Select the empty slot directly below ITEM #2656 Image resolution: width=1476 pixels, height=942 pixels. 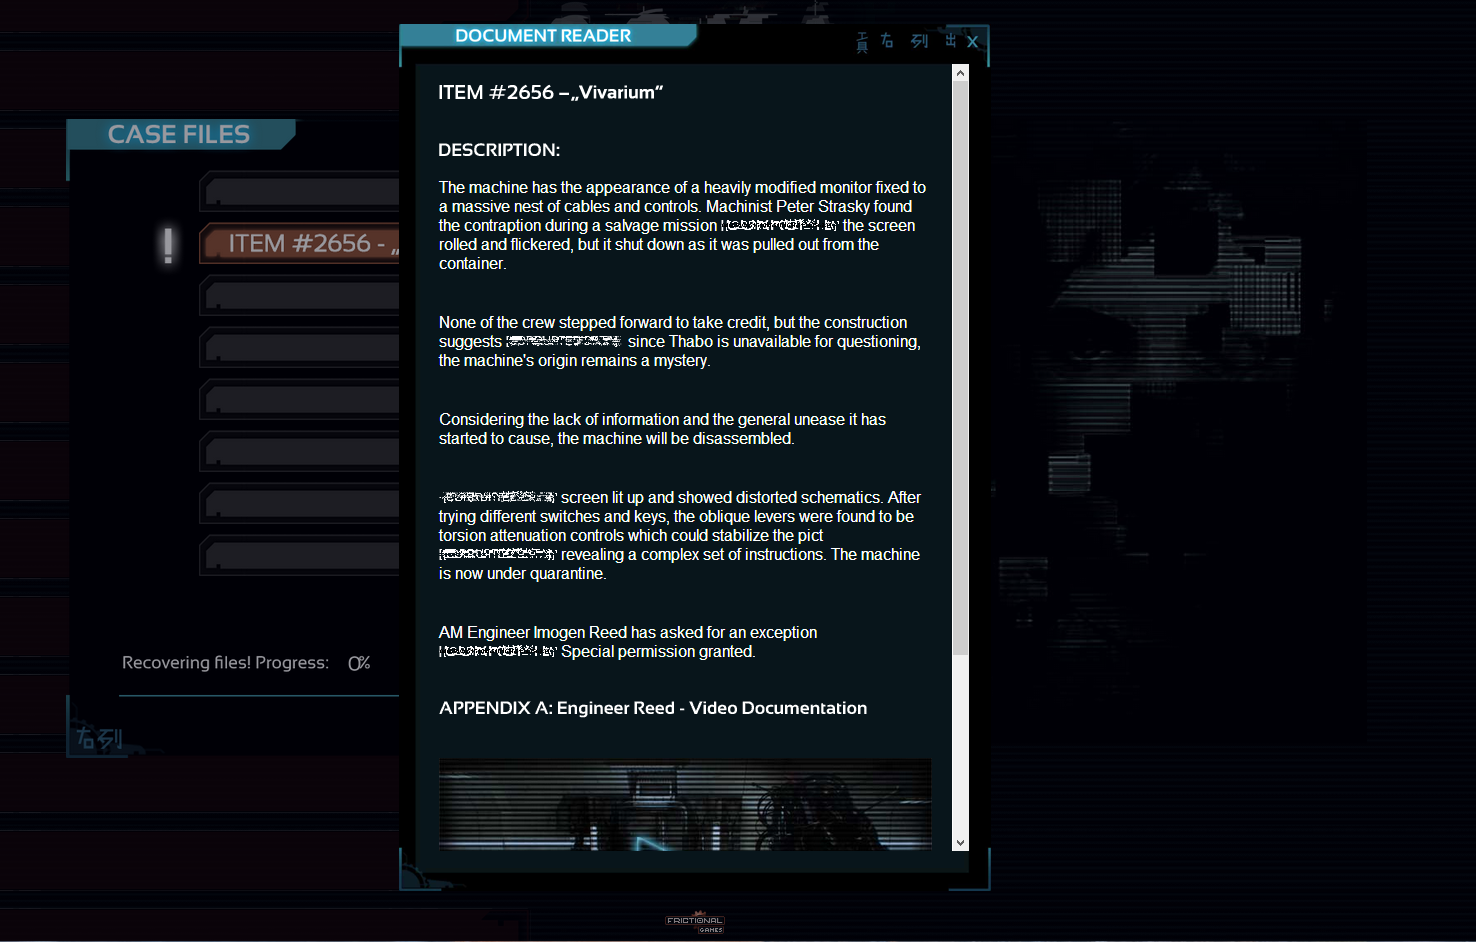coord(301,296)
